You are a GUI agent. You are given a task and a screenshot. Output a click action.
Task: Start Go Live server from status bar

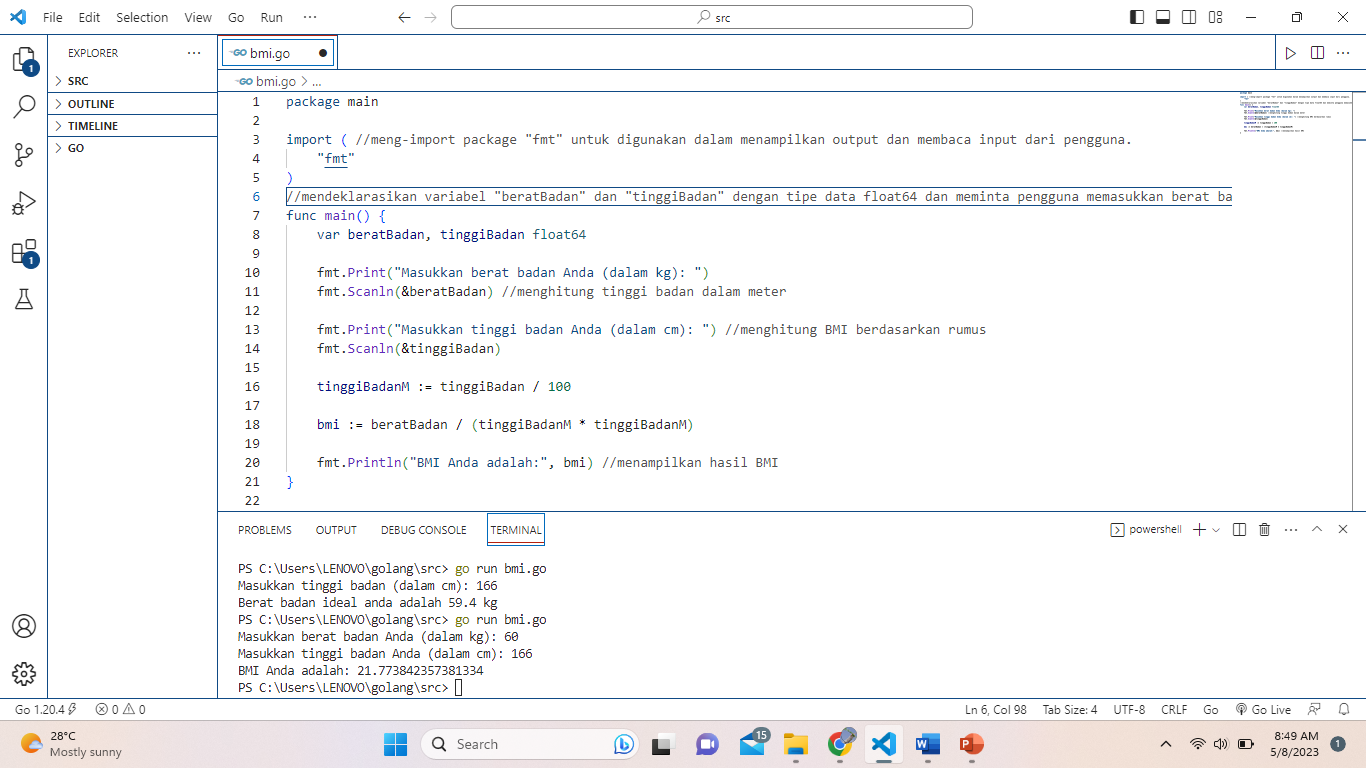tap(1263, 710)
